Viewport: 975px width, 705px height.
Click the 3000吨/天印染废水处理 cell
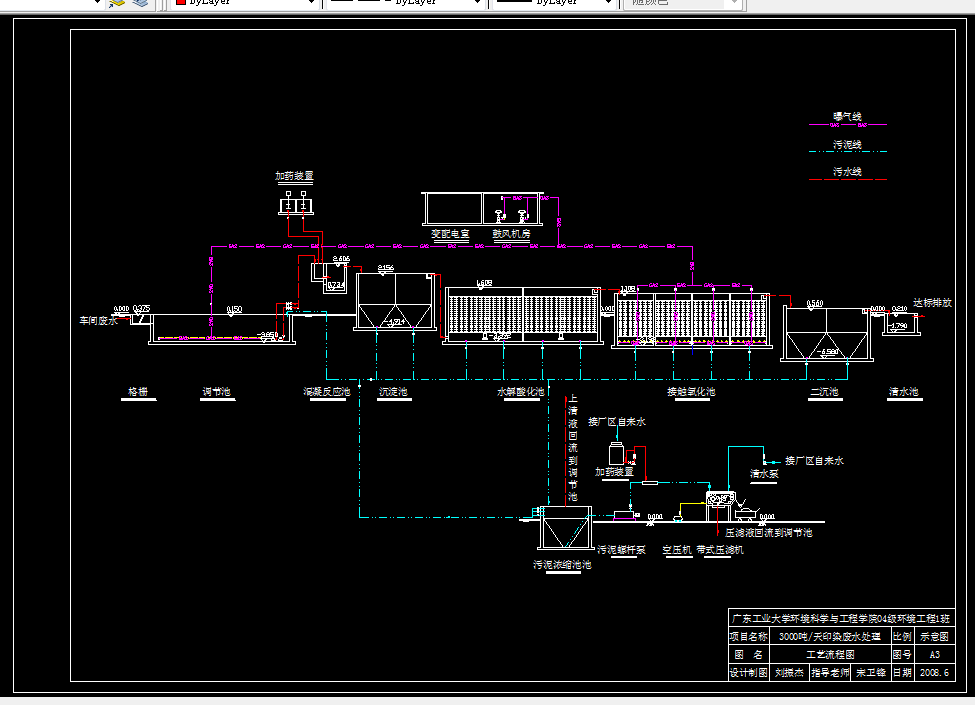829,637
